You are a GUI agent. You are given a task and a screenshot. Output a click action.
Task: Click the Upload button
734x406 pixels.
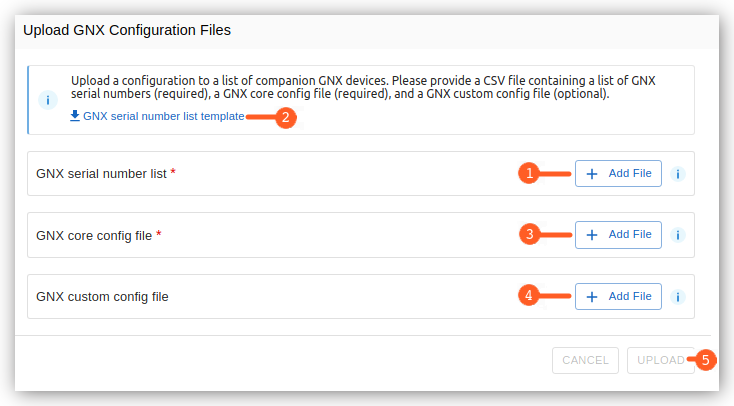coord(661,360)
